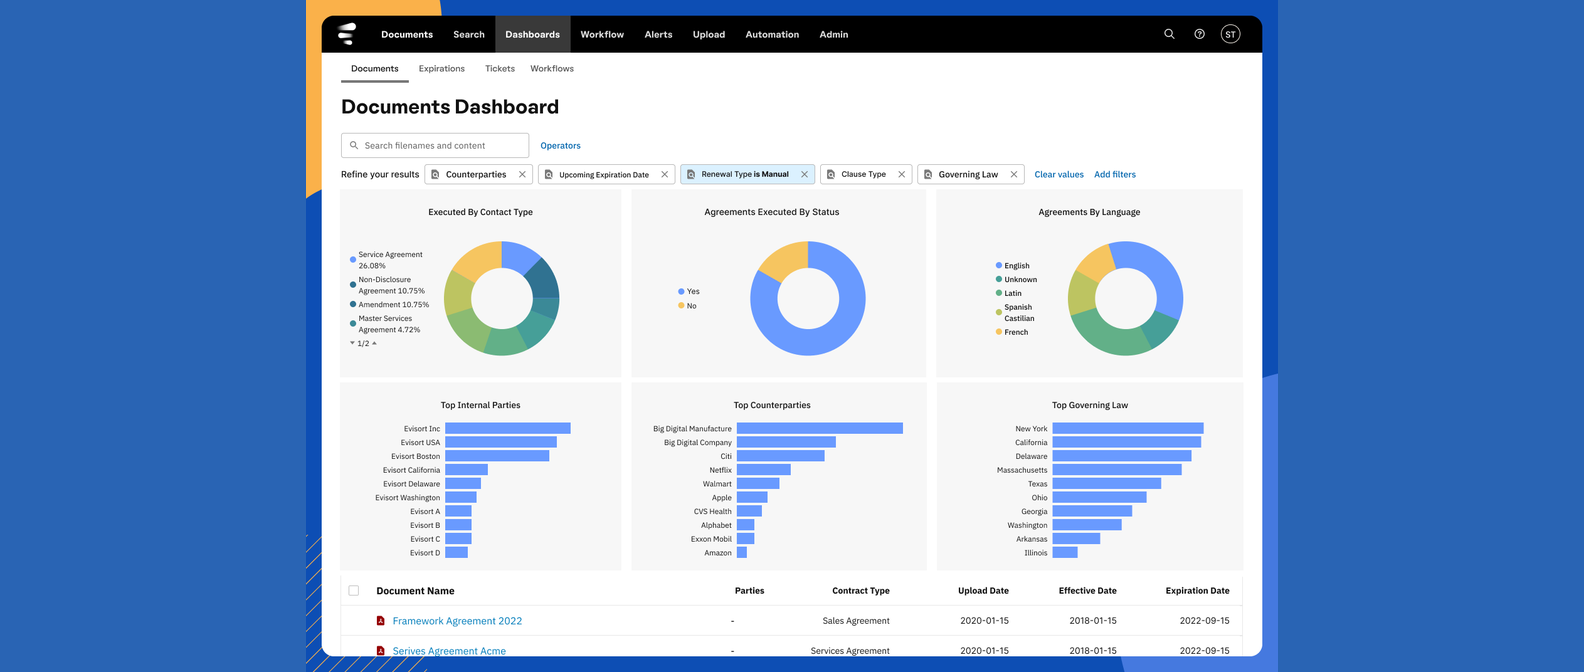
Task: Open the Clause Type filter chip
Action: [x=866, y=174]
